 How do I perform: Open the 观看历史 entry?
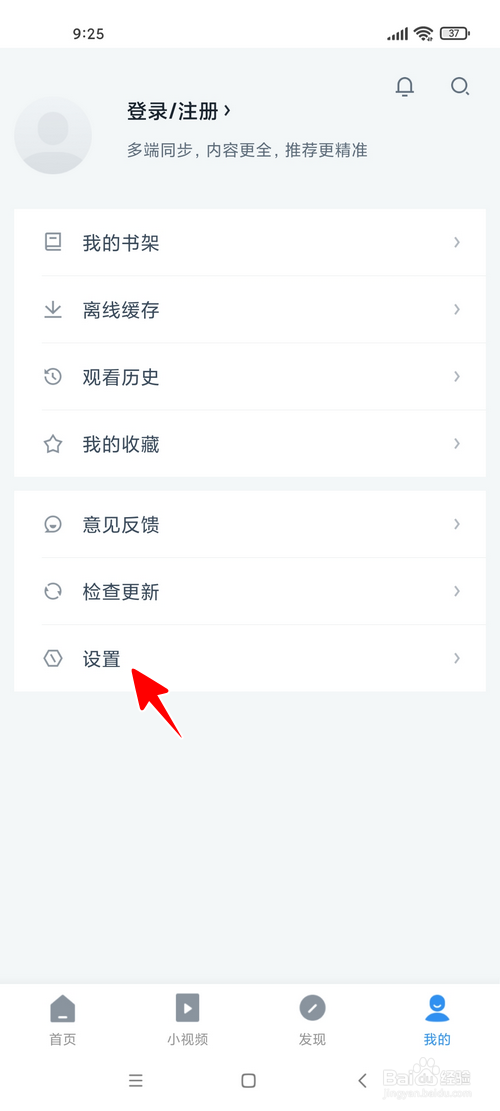(x=250, y=376)
